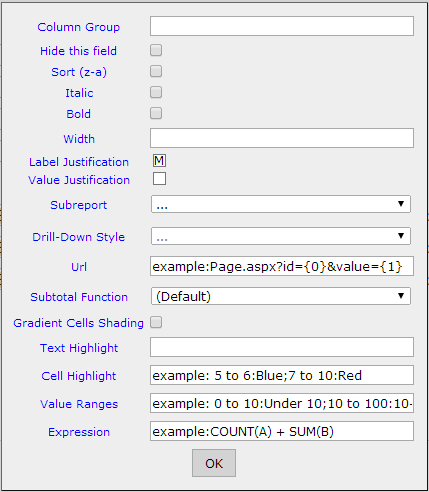Click the empty Value Justification box

159,179
